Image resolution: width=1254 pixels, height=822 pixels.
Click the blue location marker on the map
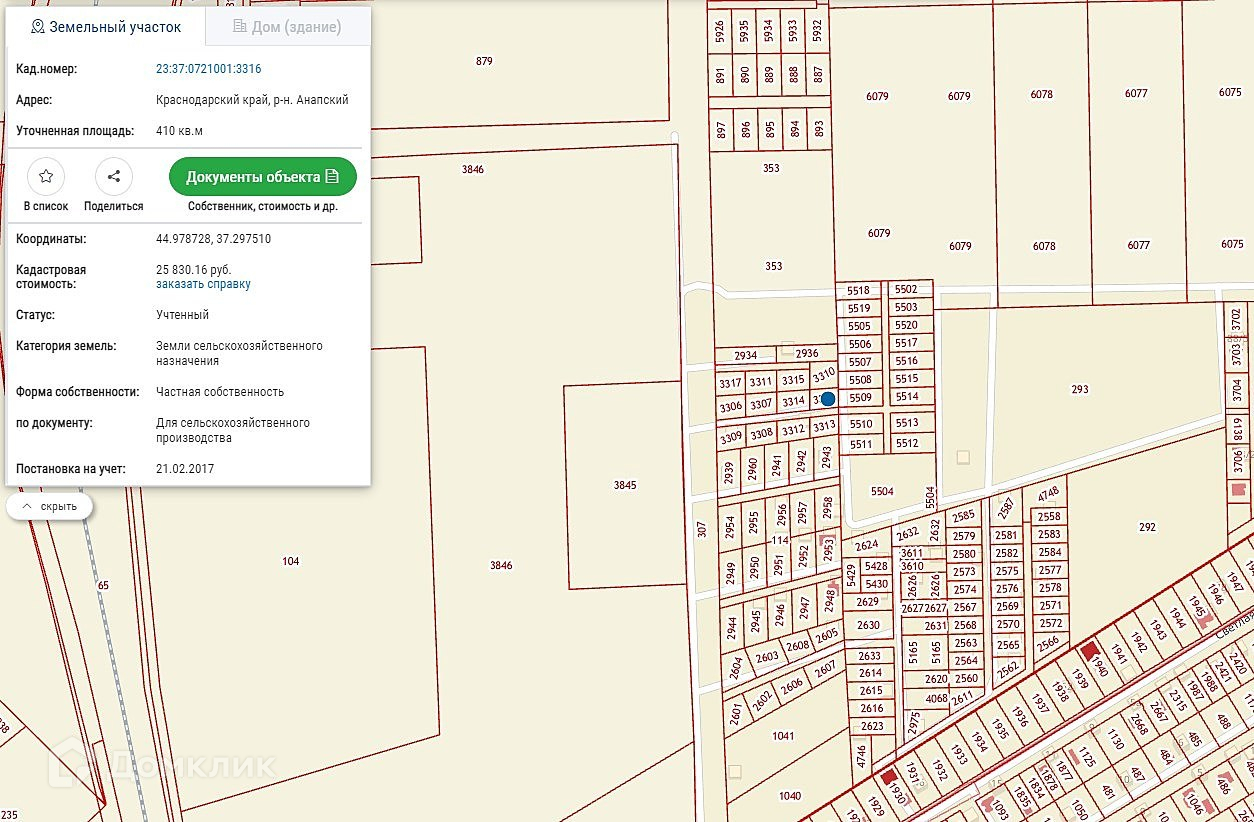tap(828, 399)
